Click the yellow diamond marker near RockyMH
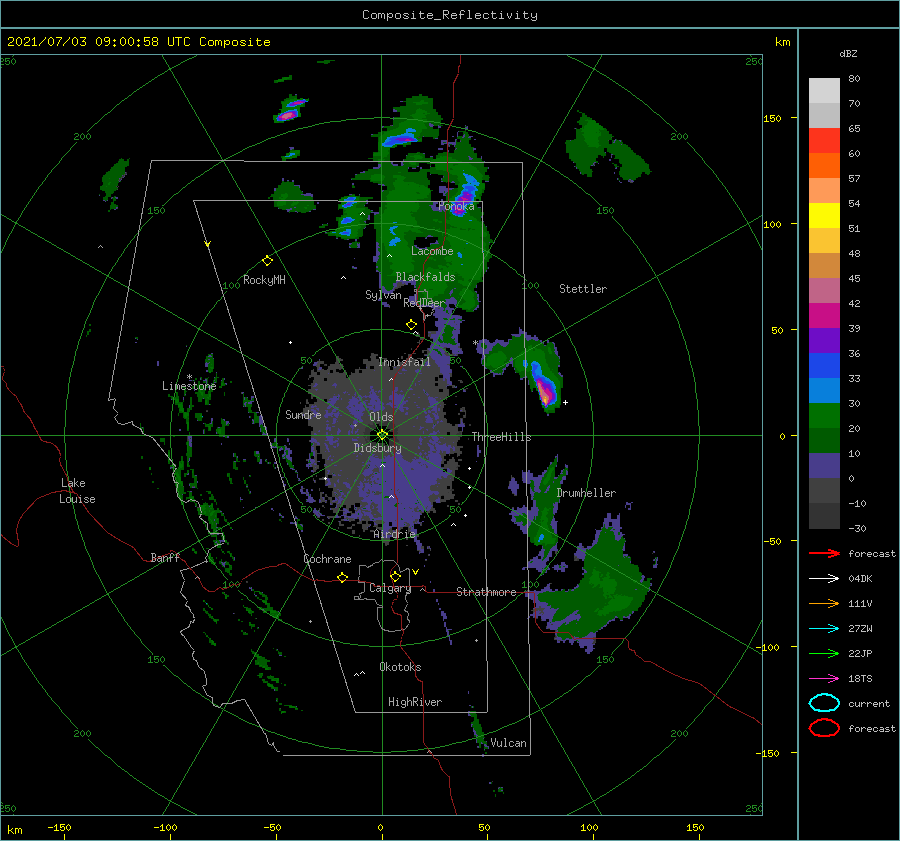The image size is (900, 841). 267,261
